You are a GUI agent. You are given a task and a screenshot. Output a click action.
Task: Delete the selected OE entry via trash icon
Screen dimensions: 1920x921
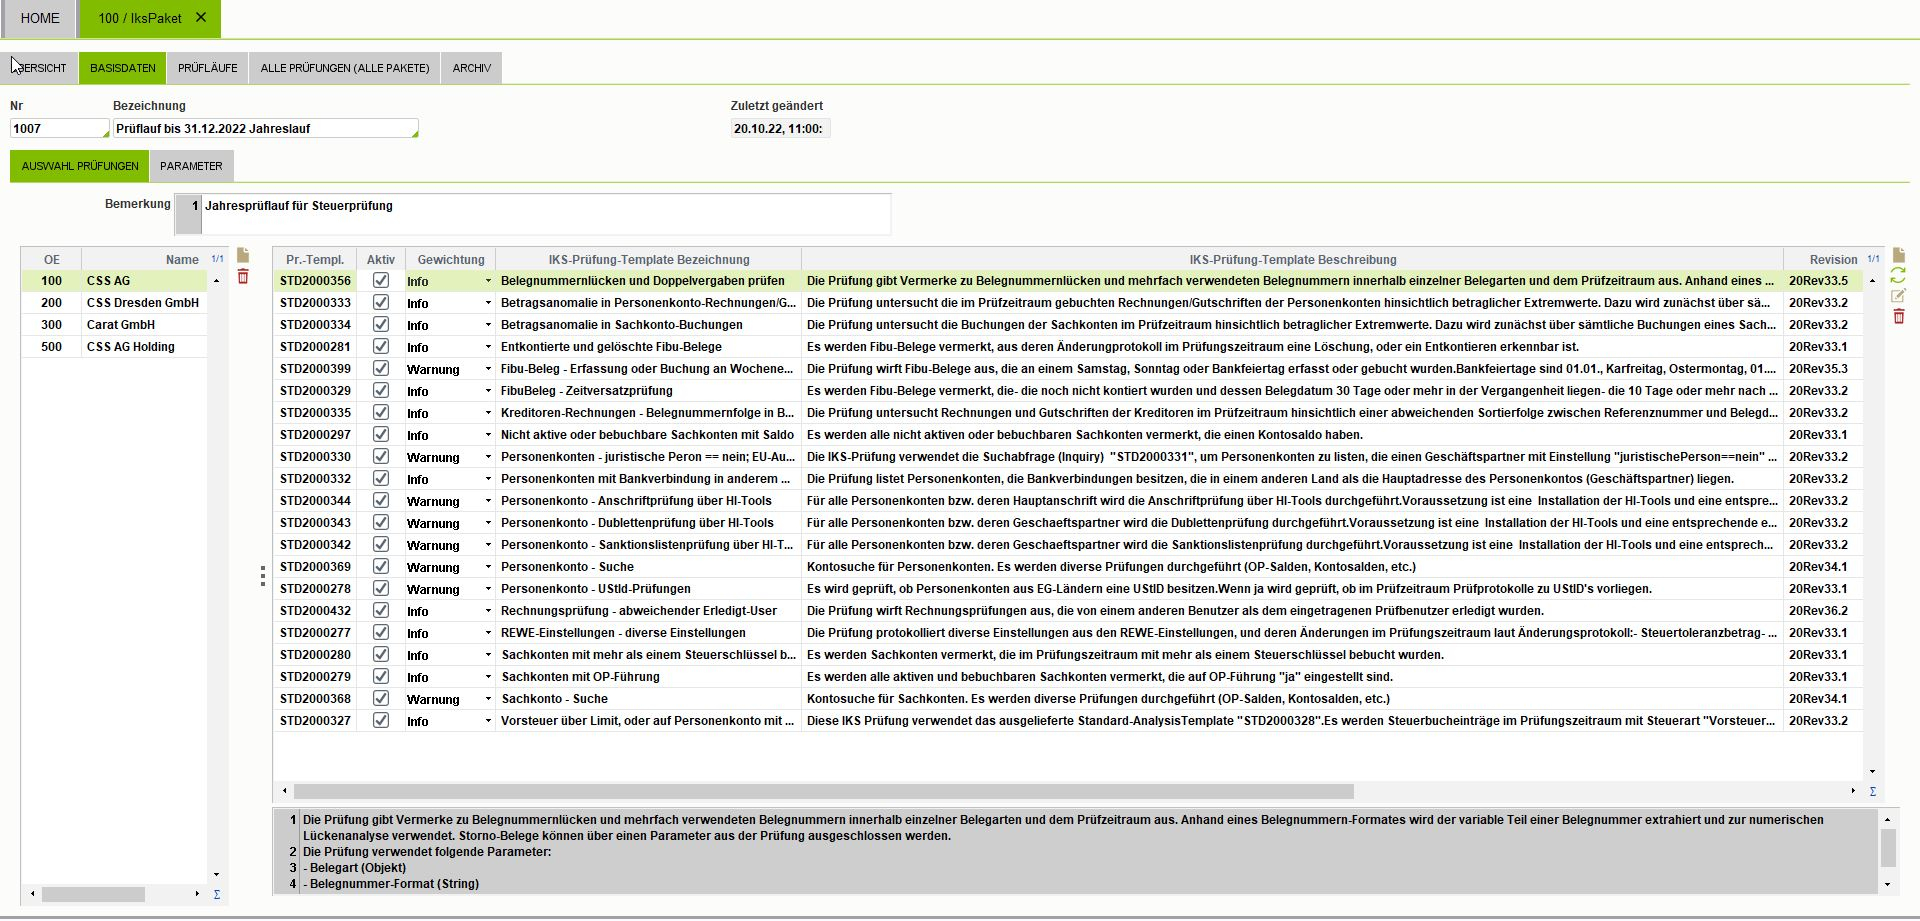pyautogui.click(x=243, y=277)
